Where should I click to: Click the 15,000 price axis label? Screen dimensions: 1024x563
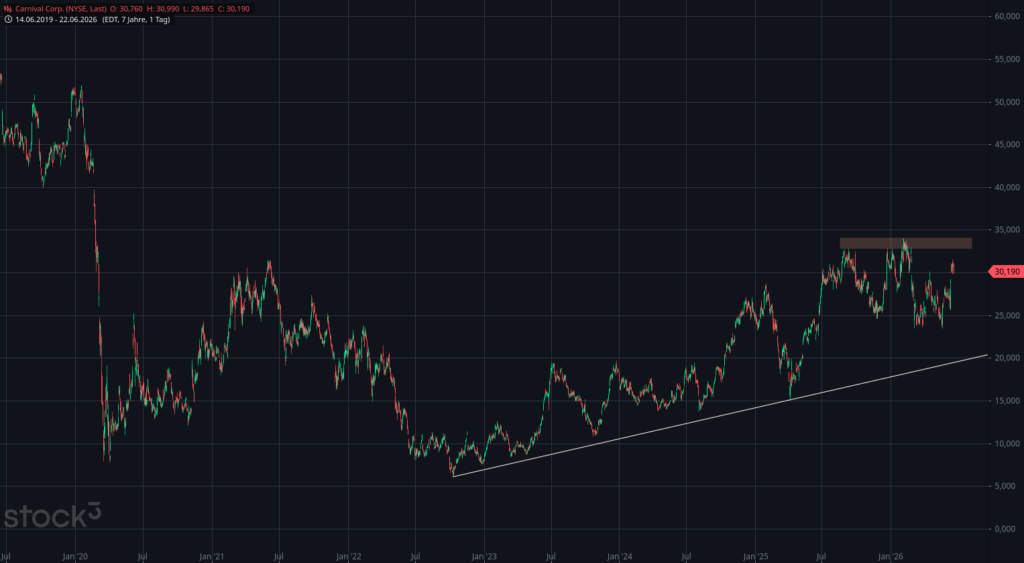coord(1007,401)
